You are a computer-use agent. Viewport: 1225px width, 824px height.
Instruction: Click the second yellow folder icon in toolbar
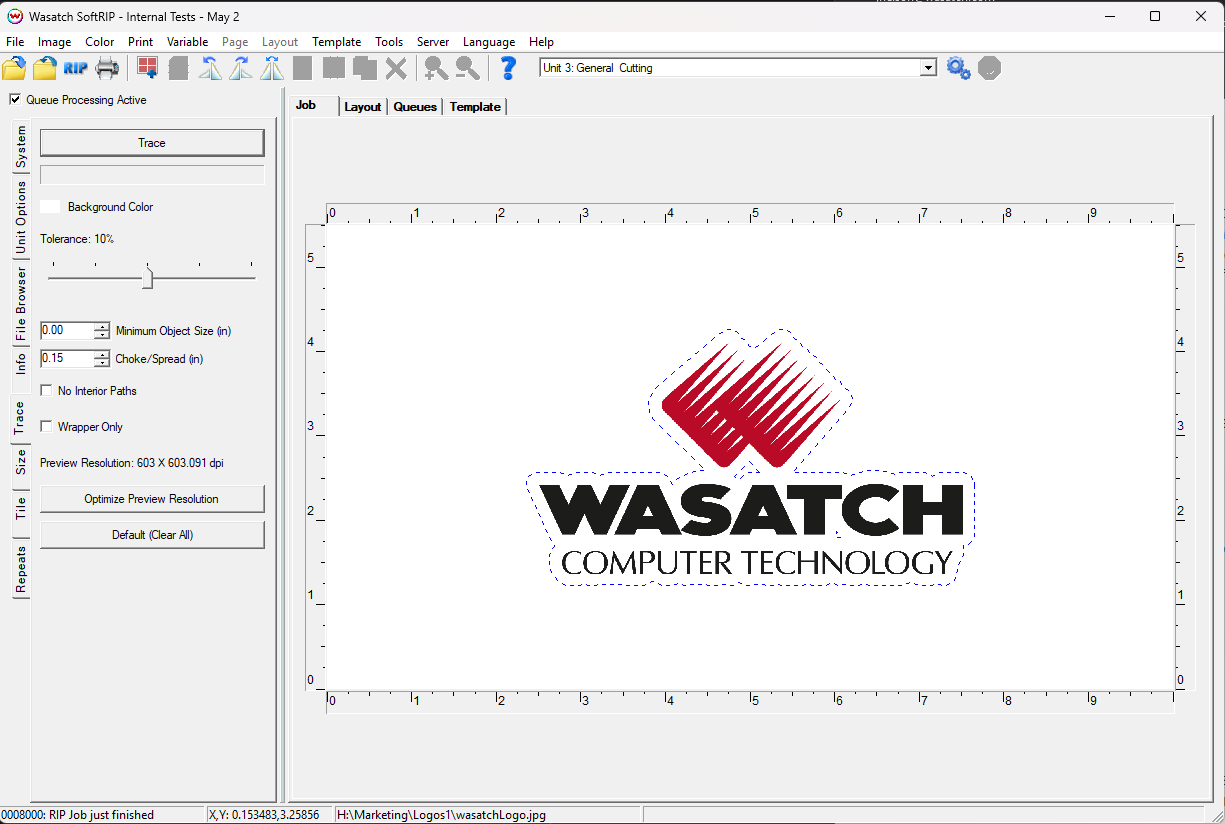[45, 68]
